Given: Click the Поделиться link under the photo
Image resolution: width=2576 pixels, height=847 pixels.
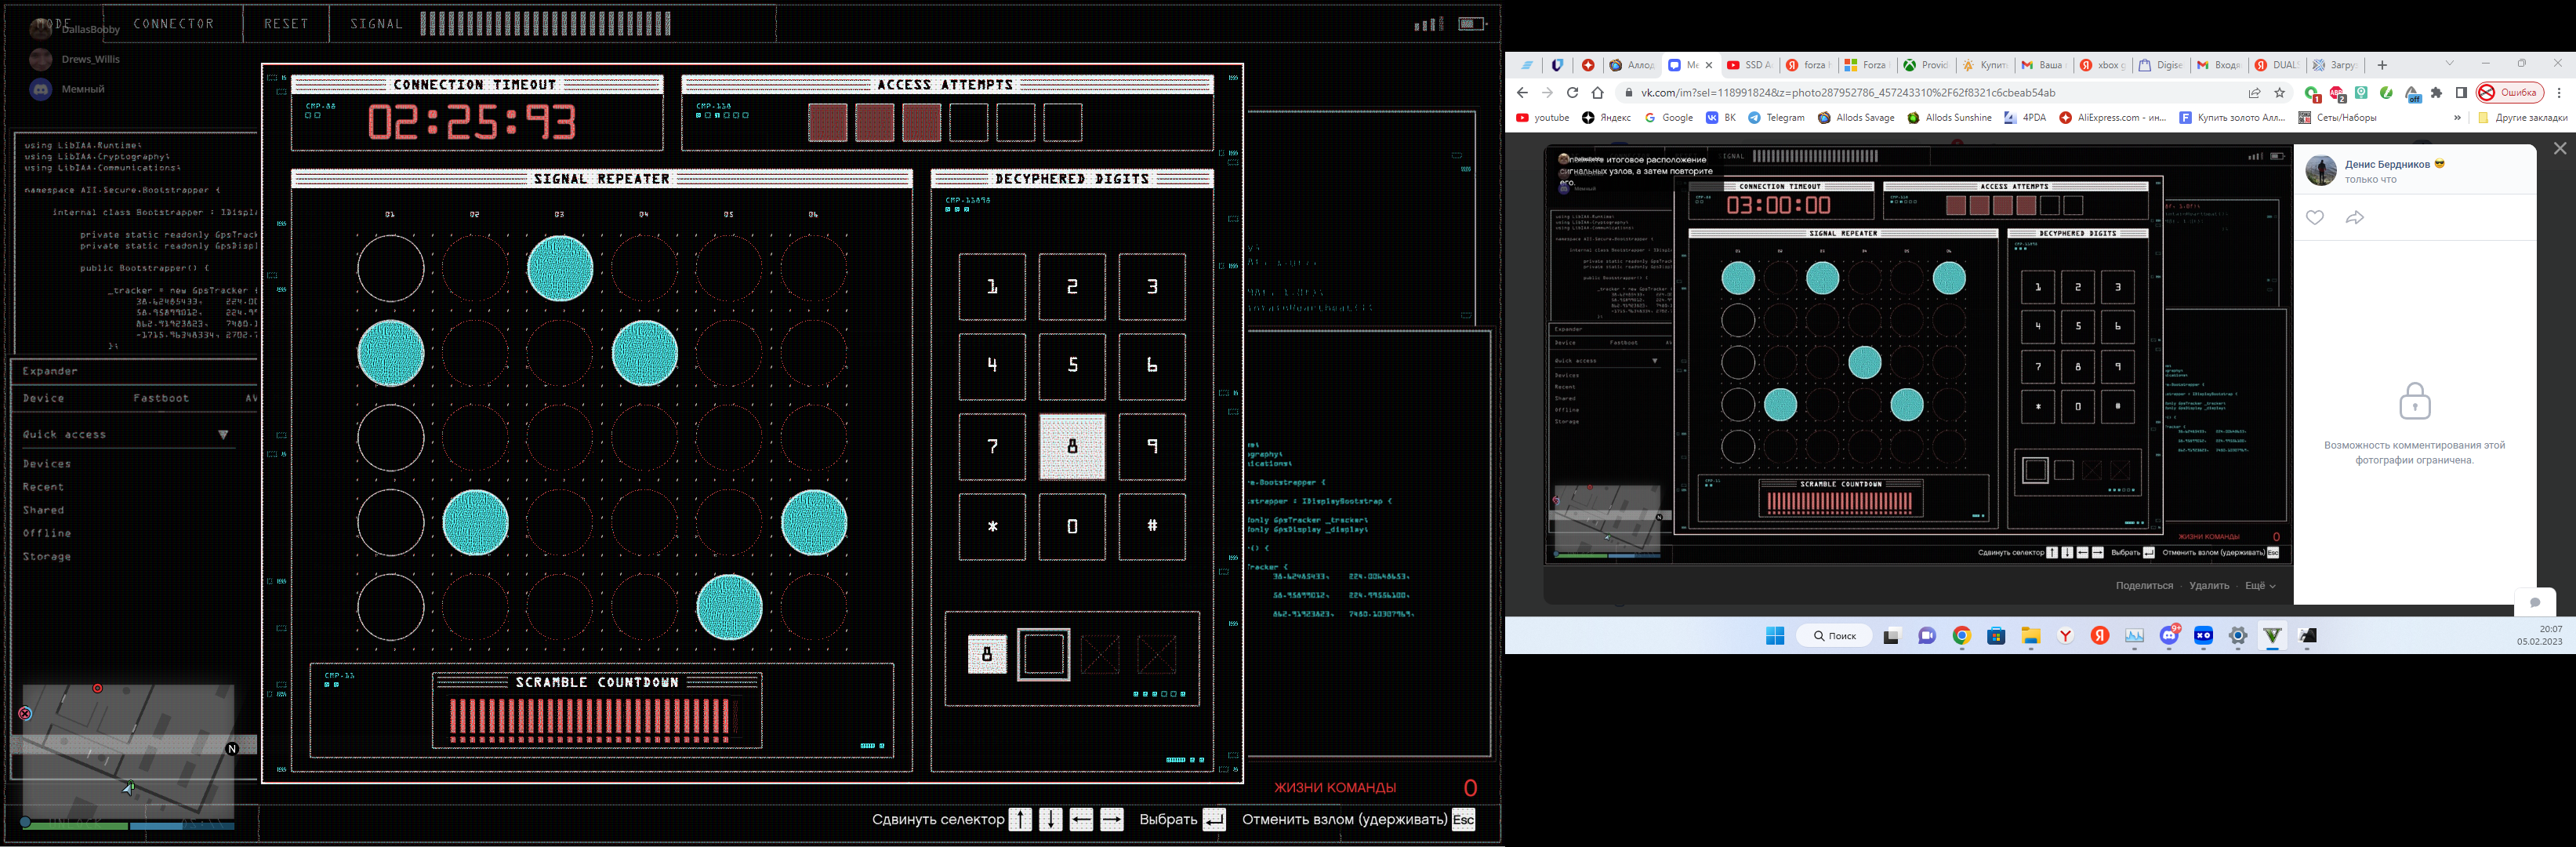Looking at the screenshot, I should [2144, 586].
